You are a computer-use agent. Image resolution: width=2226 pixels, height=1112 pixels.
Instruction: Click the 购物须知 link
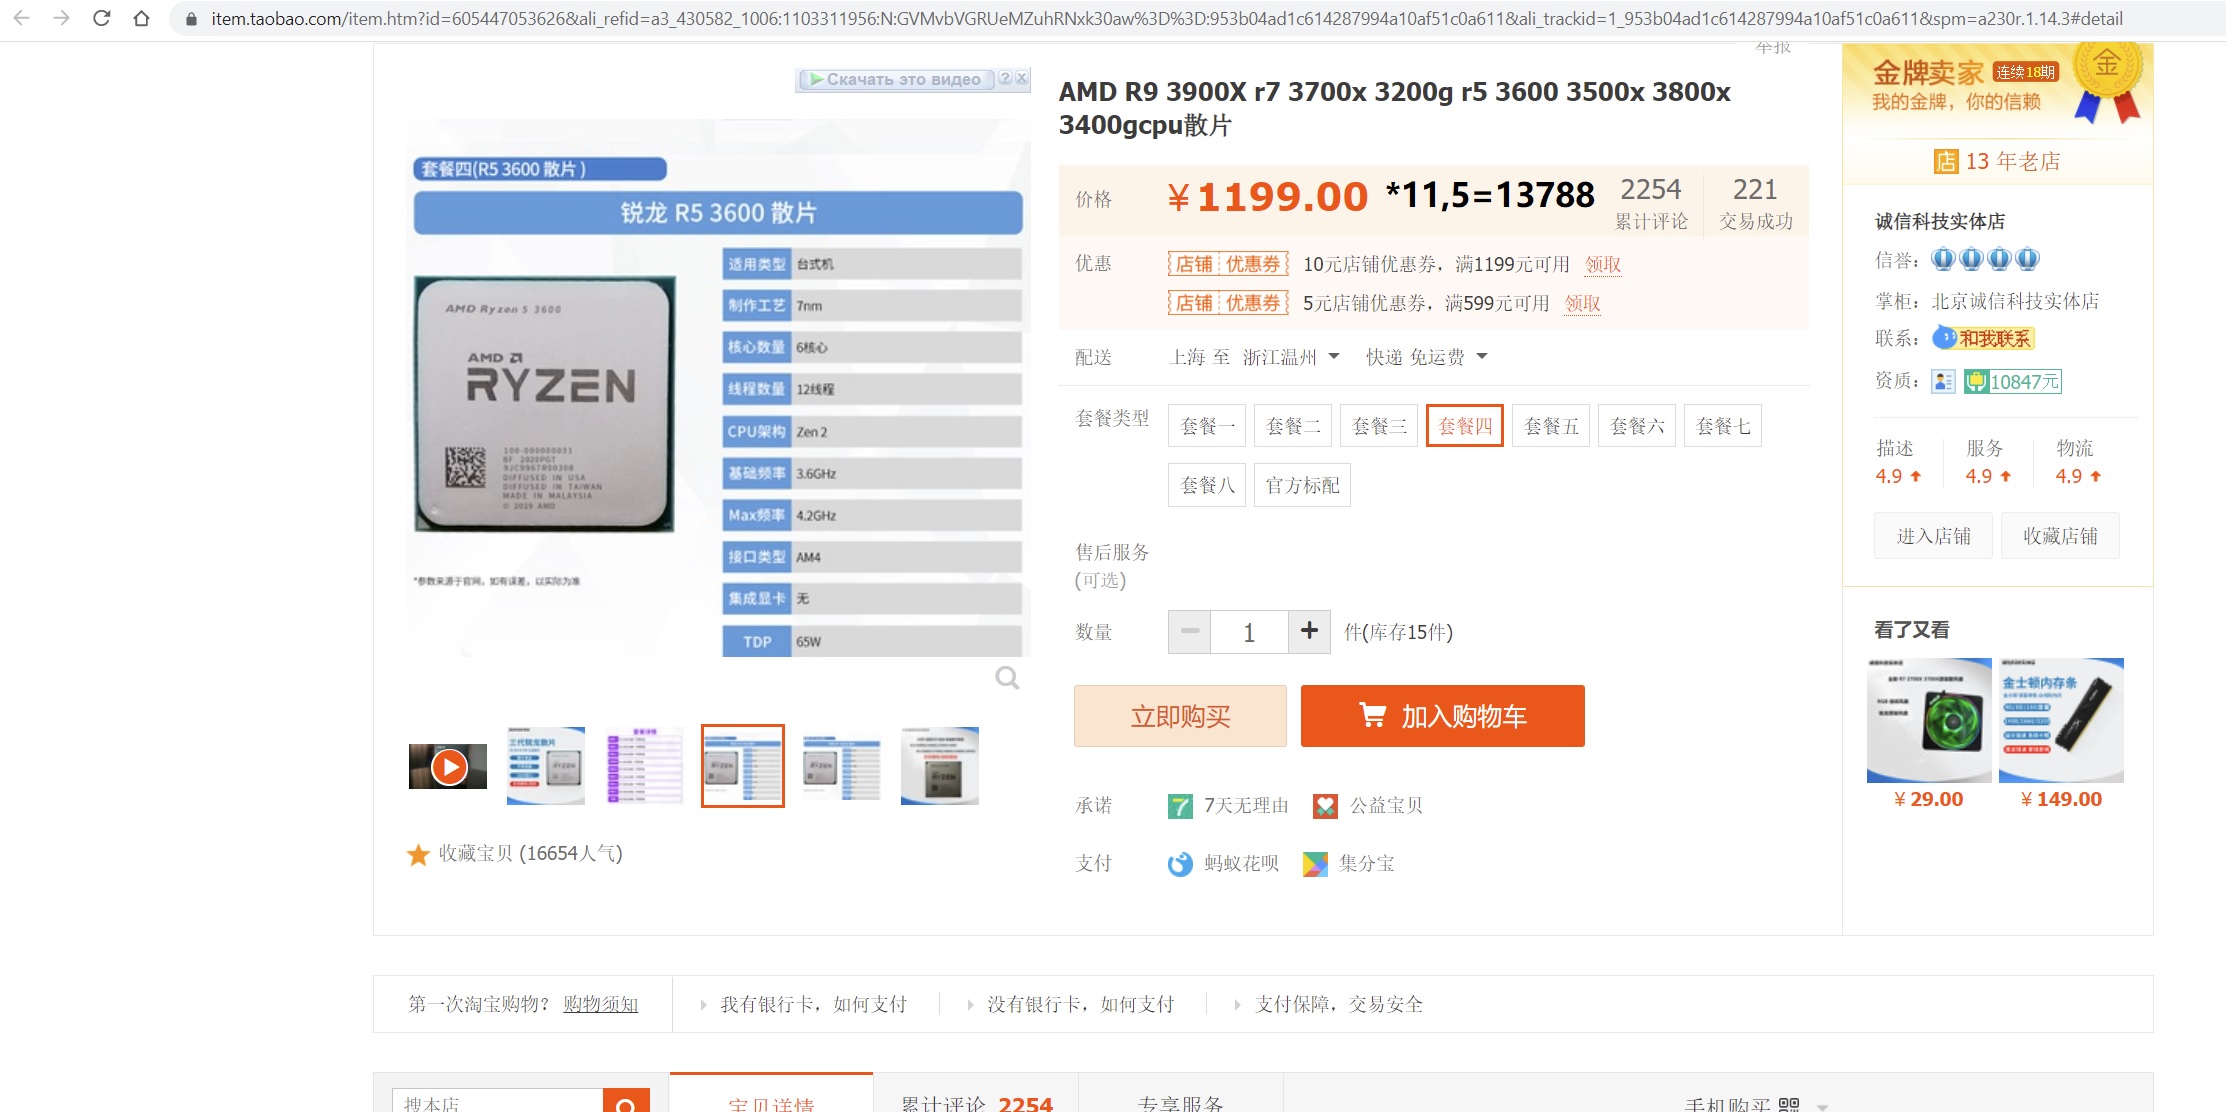coord(600,1004)
